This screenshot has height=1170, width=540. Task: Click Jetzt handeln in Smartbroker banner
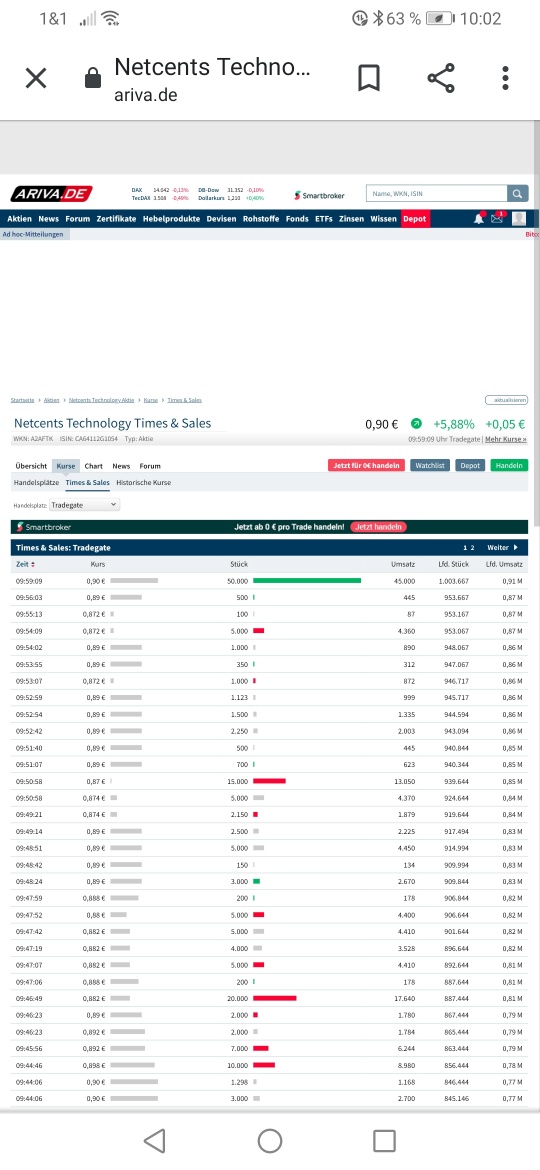tap(378, 527)
